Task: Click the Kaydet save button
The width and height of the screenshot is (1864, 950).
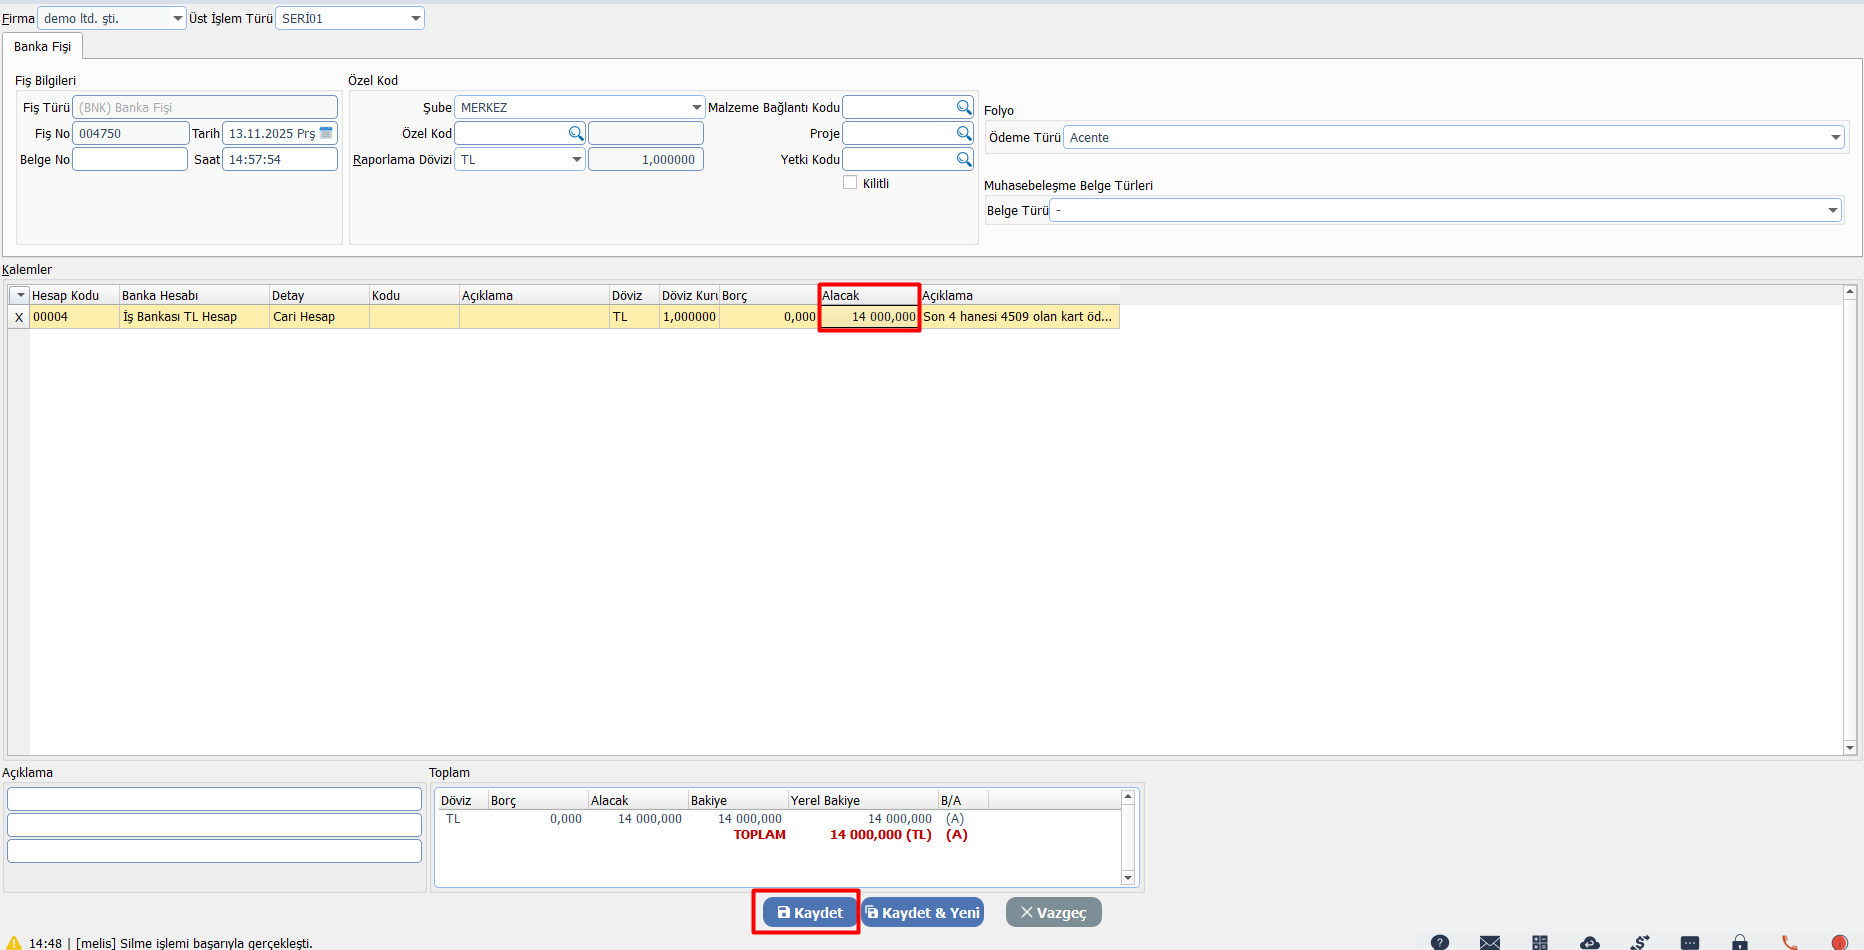Action: point(810,912)
